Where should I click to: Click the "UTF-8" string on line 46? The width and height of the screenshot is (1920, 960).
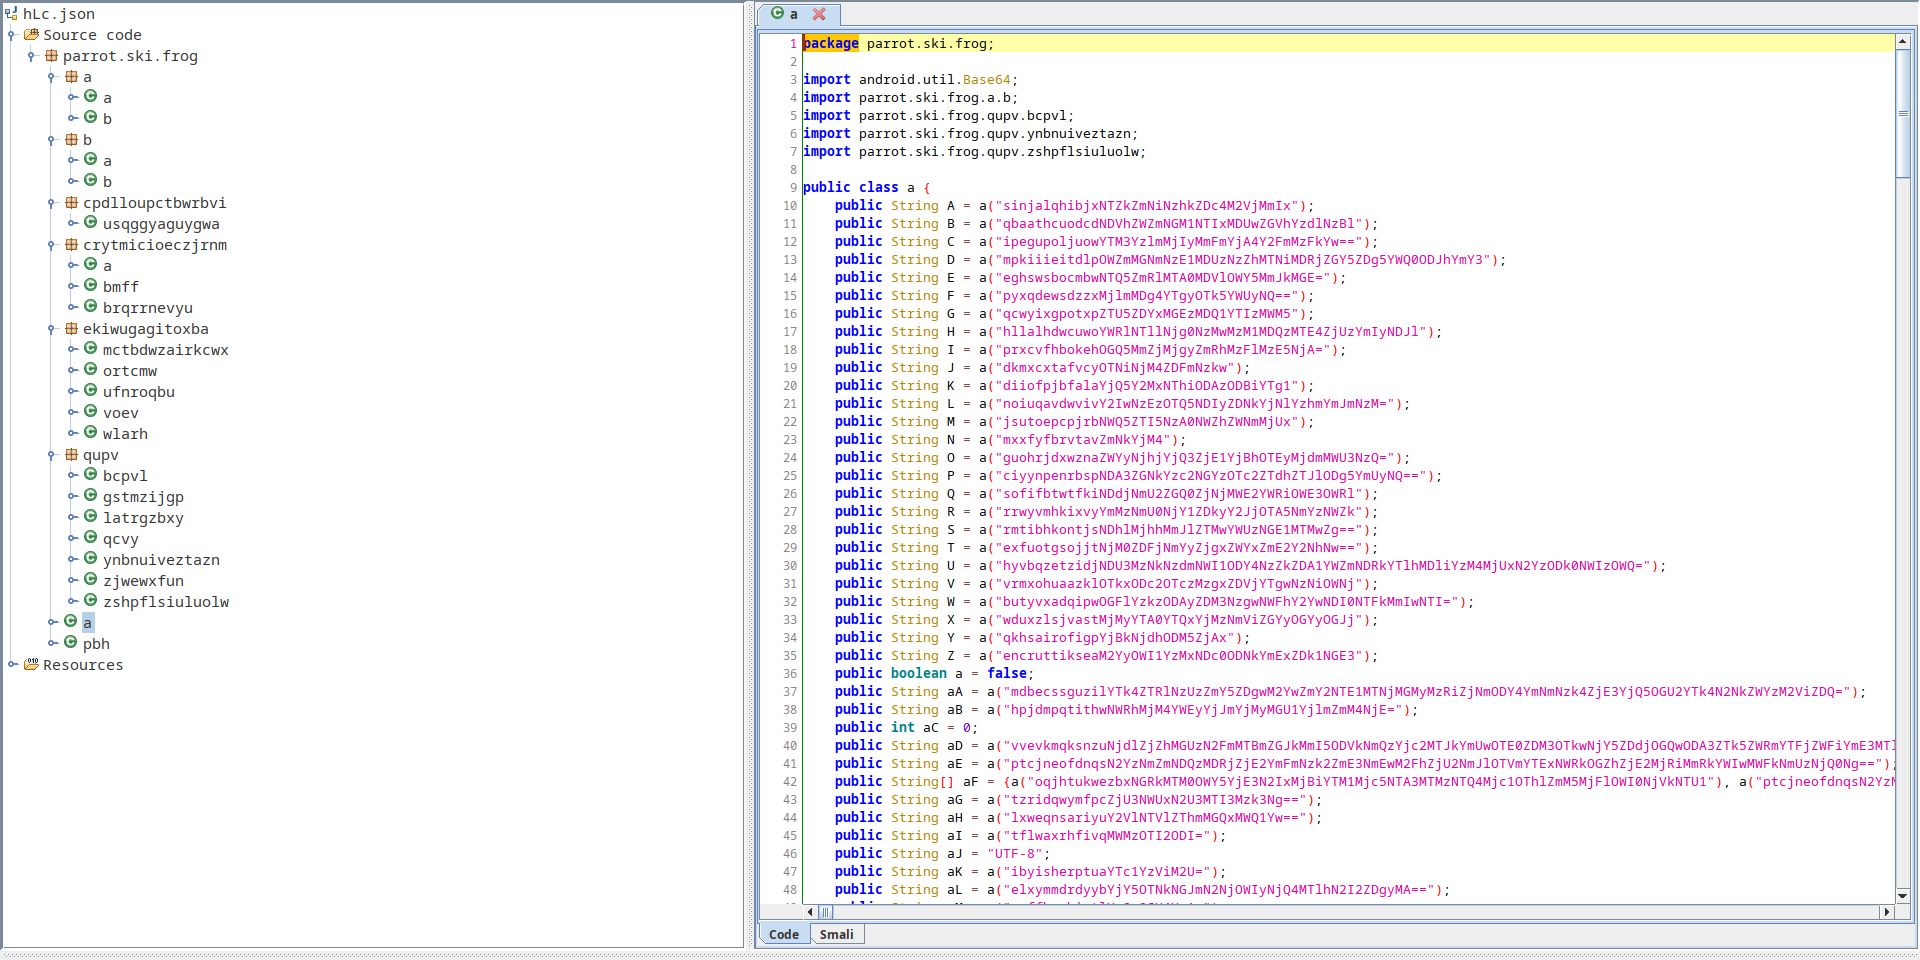[1015, 853]
